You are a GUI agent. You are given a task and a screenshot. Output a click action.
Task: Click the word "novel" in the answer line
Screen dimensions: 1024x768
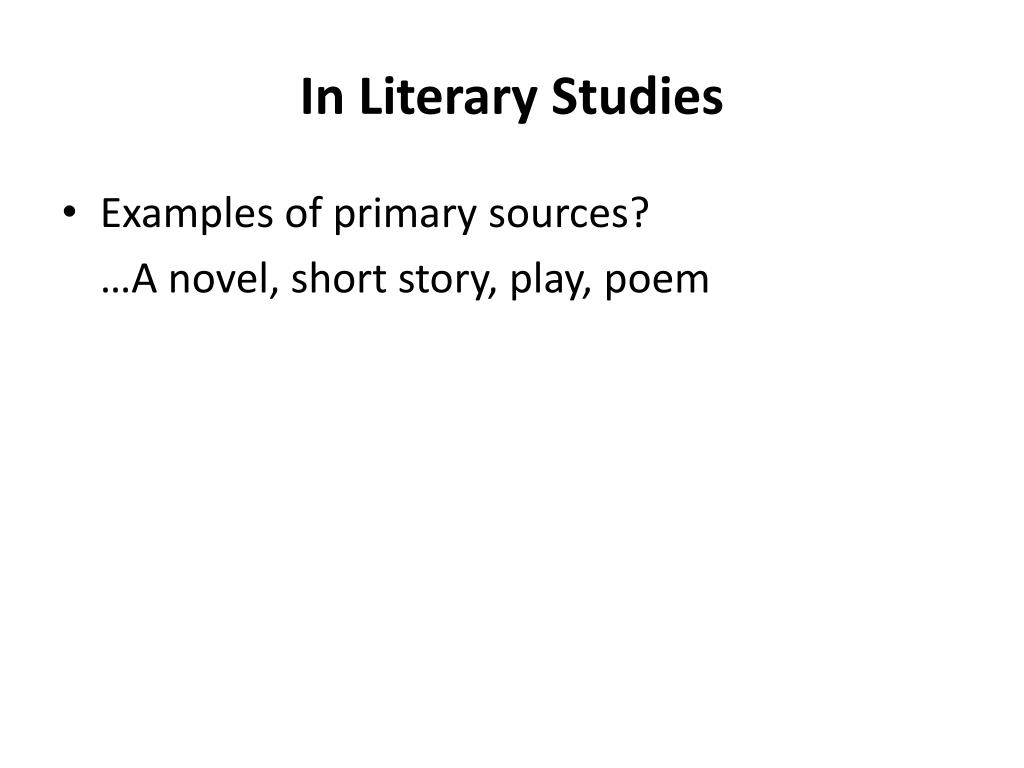click(218, 278)
